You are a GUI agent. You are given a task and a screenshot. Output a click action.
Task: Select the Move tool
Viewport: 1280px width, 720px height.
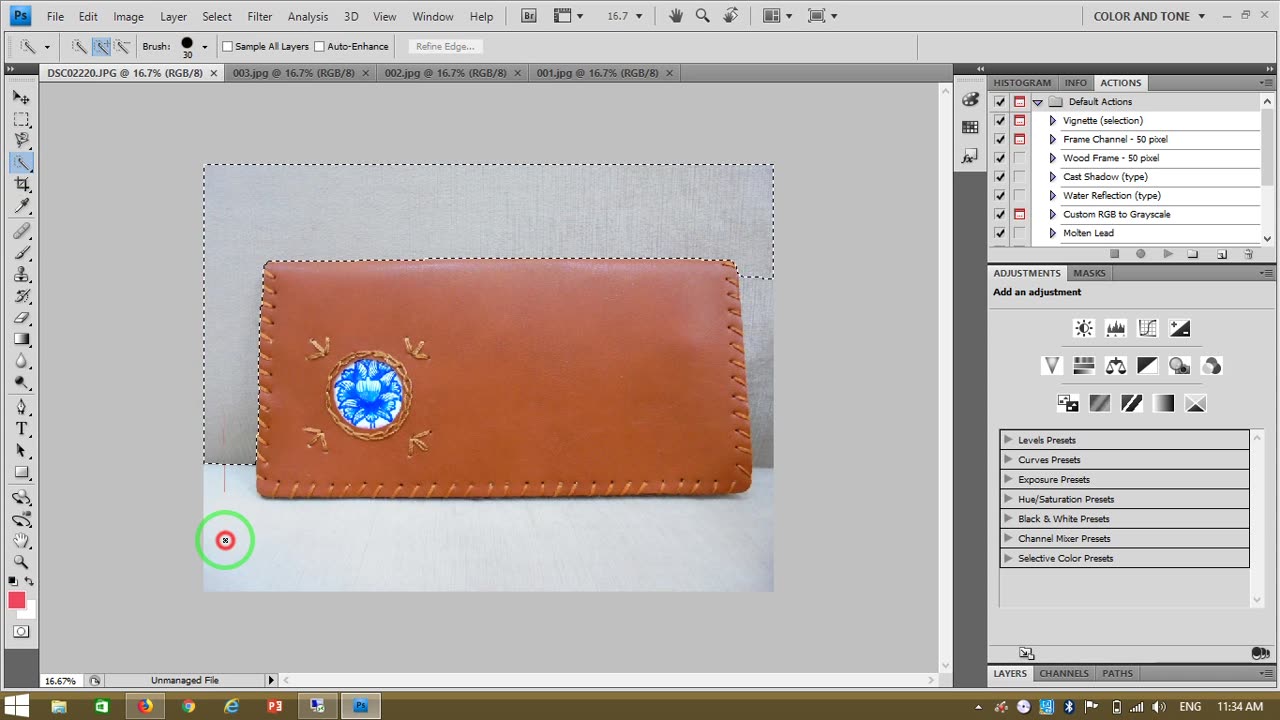(x=21, y=97)
